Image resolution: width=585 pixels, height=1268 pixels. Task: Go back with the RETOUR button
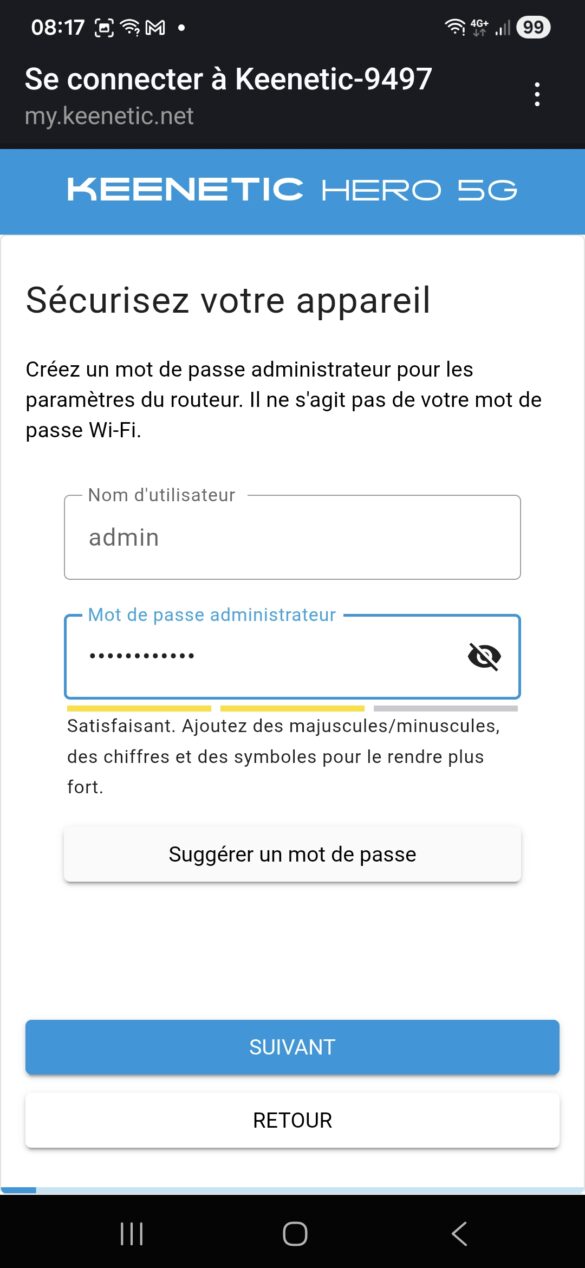click(x=292, y=1120)
